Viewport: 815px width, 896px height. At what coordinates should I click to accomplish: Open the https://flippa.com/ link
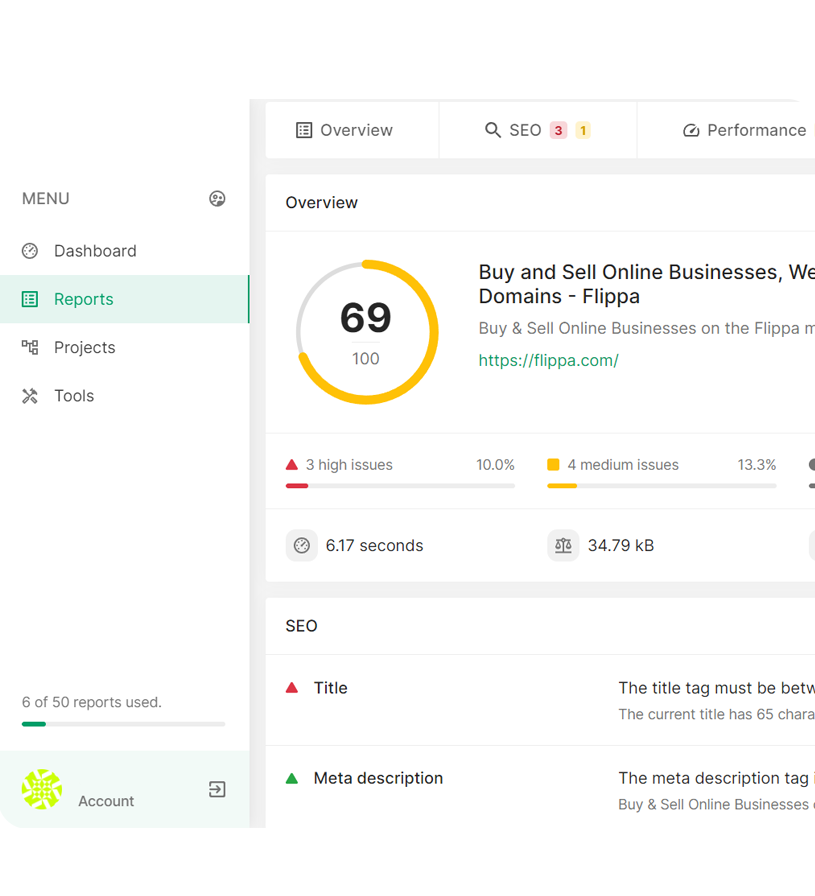(549, 361)
